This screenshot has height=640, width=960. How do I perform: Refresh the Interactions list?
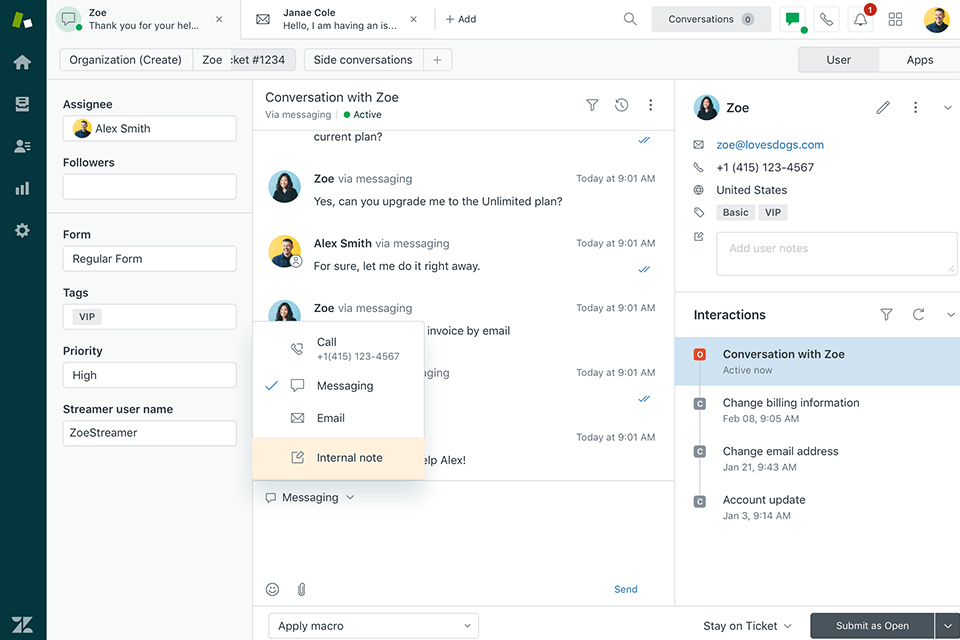[918, 314]
